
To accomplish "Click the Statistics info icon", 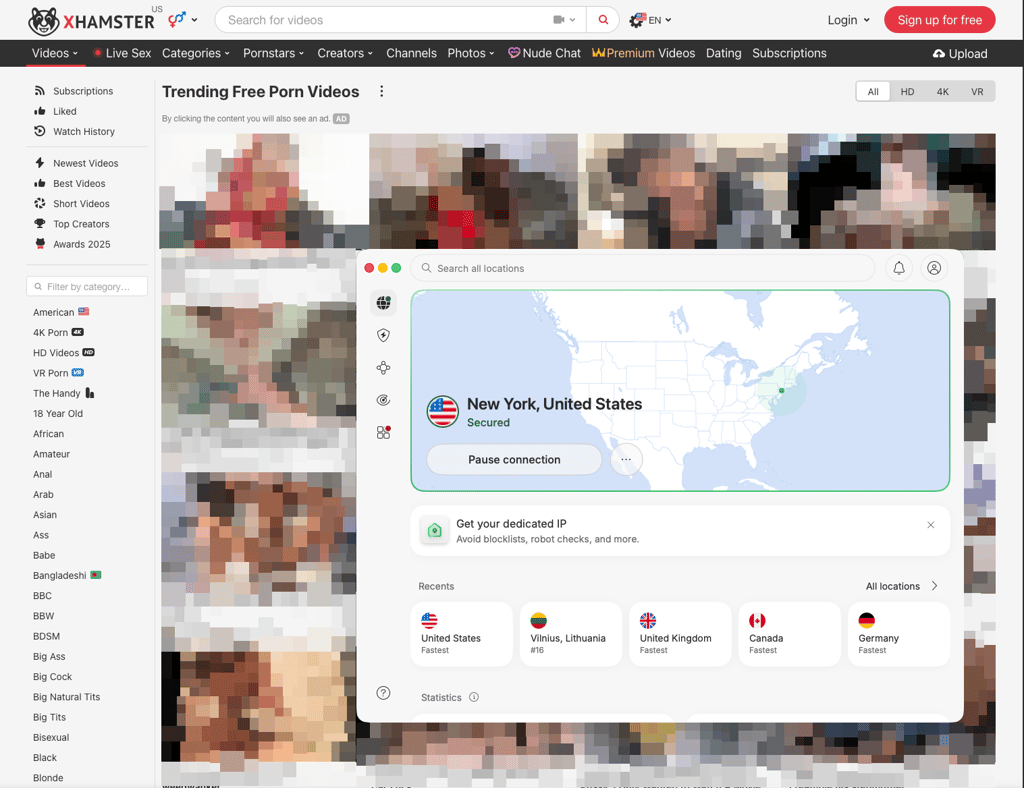I will pos(474,697).
